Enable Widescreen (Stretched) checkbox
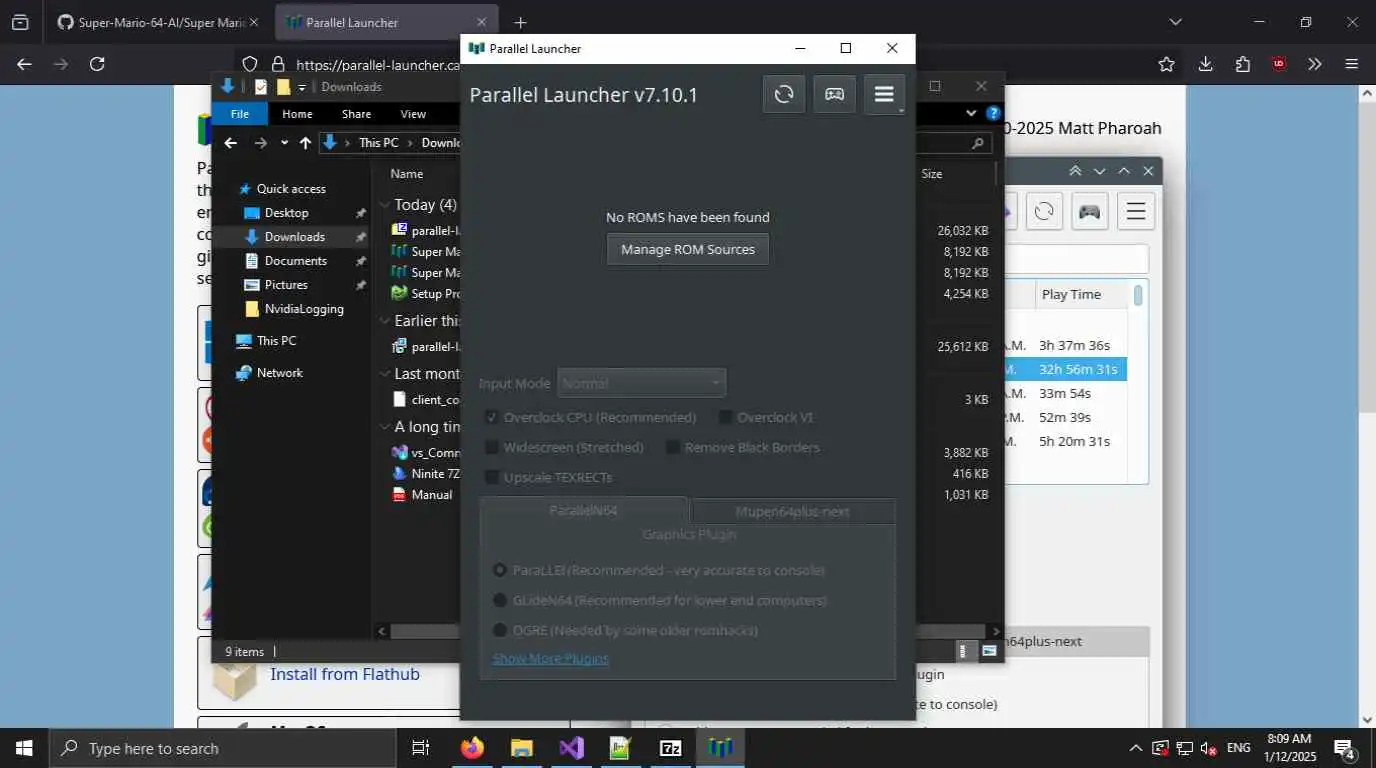This screenshot has height=768, width=1376. click(x=491, y=447)
